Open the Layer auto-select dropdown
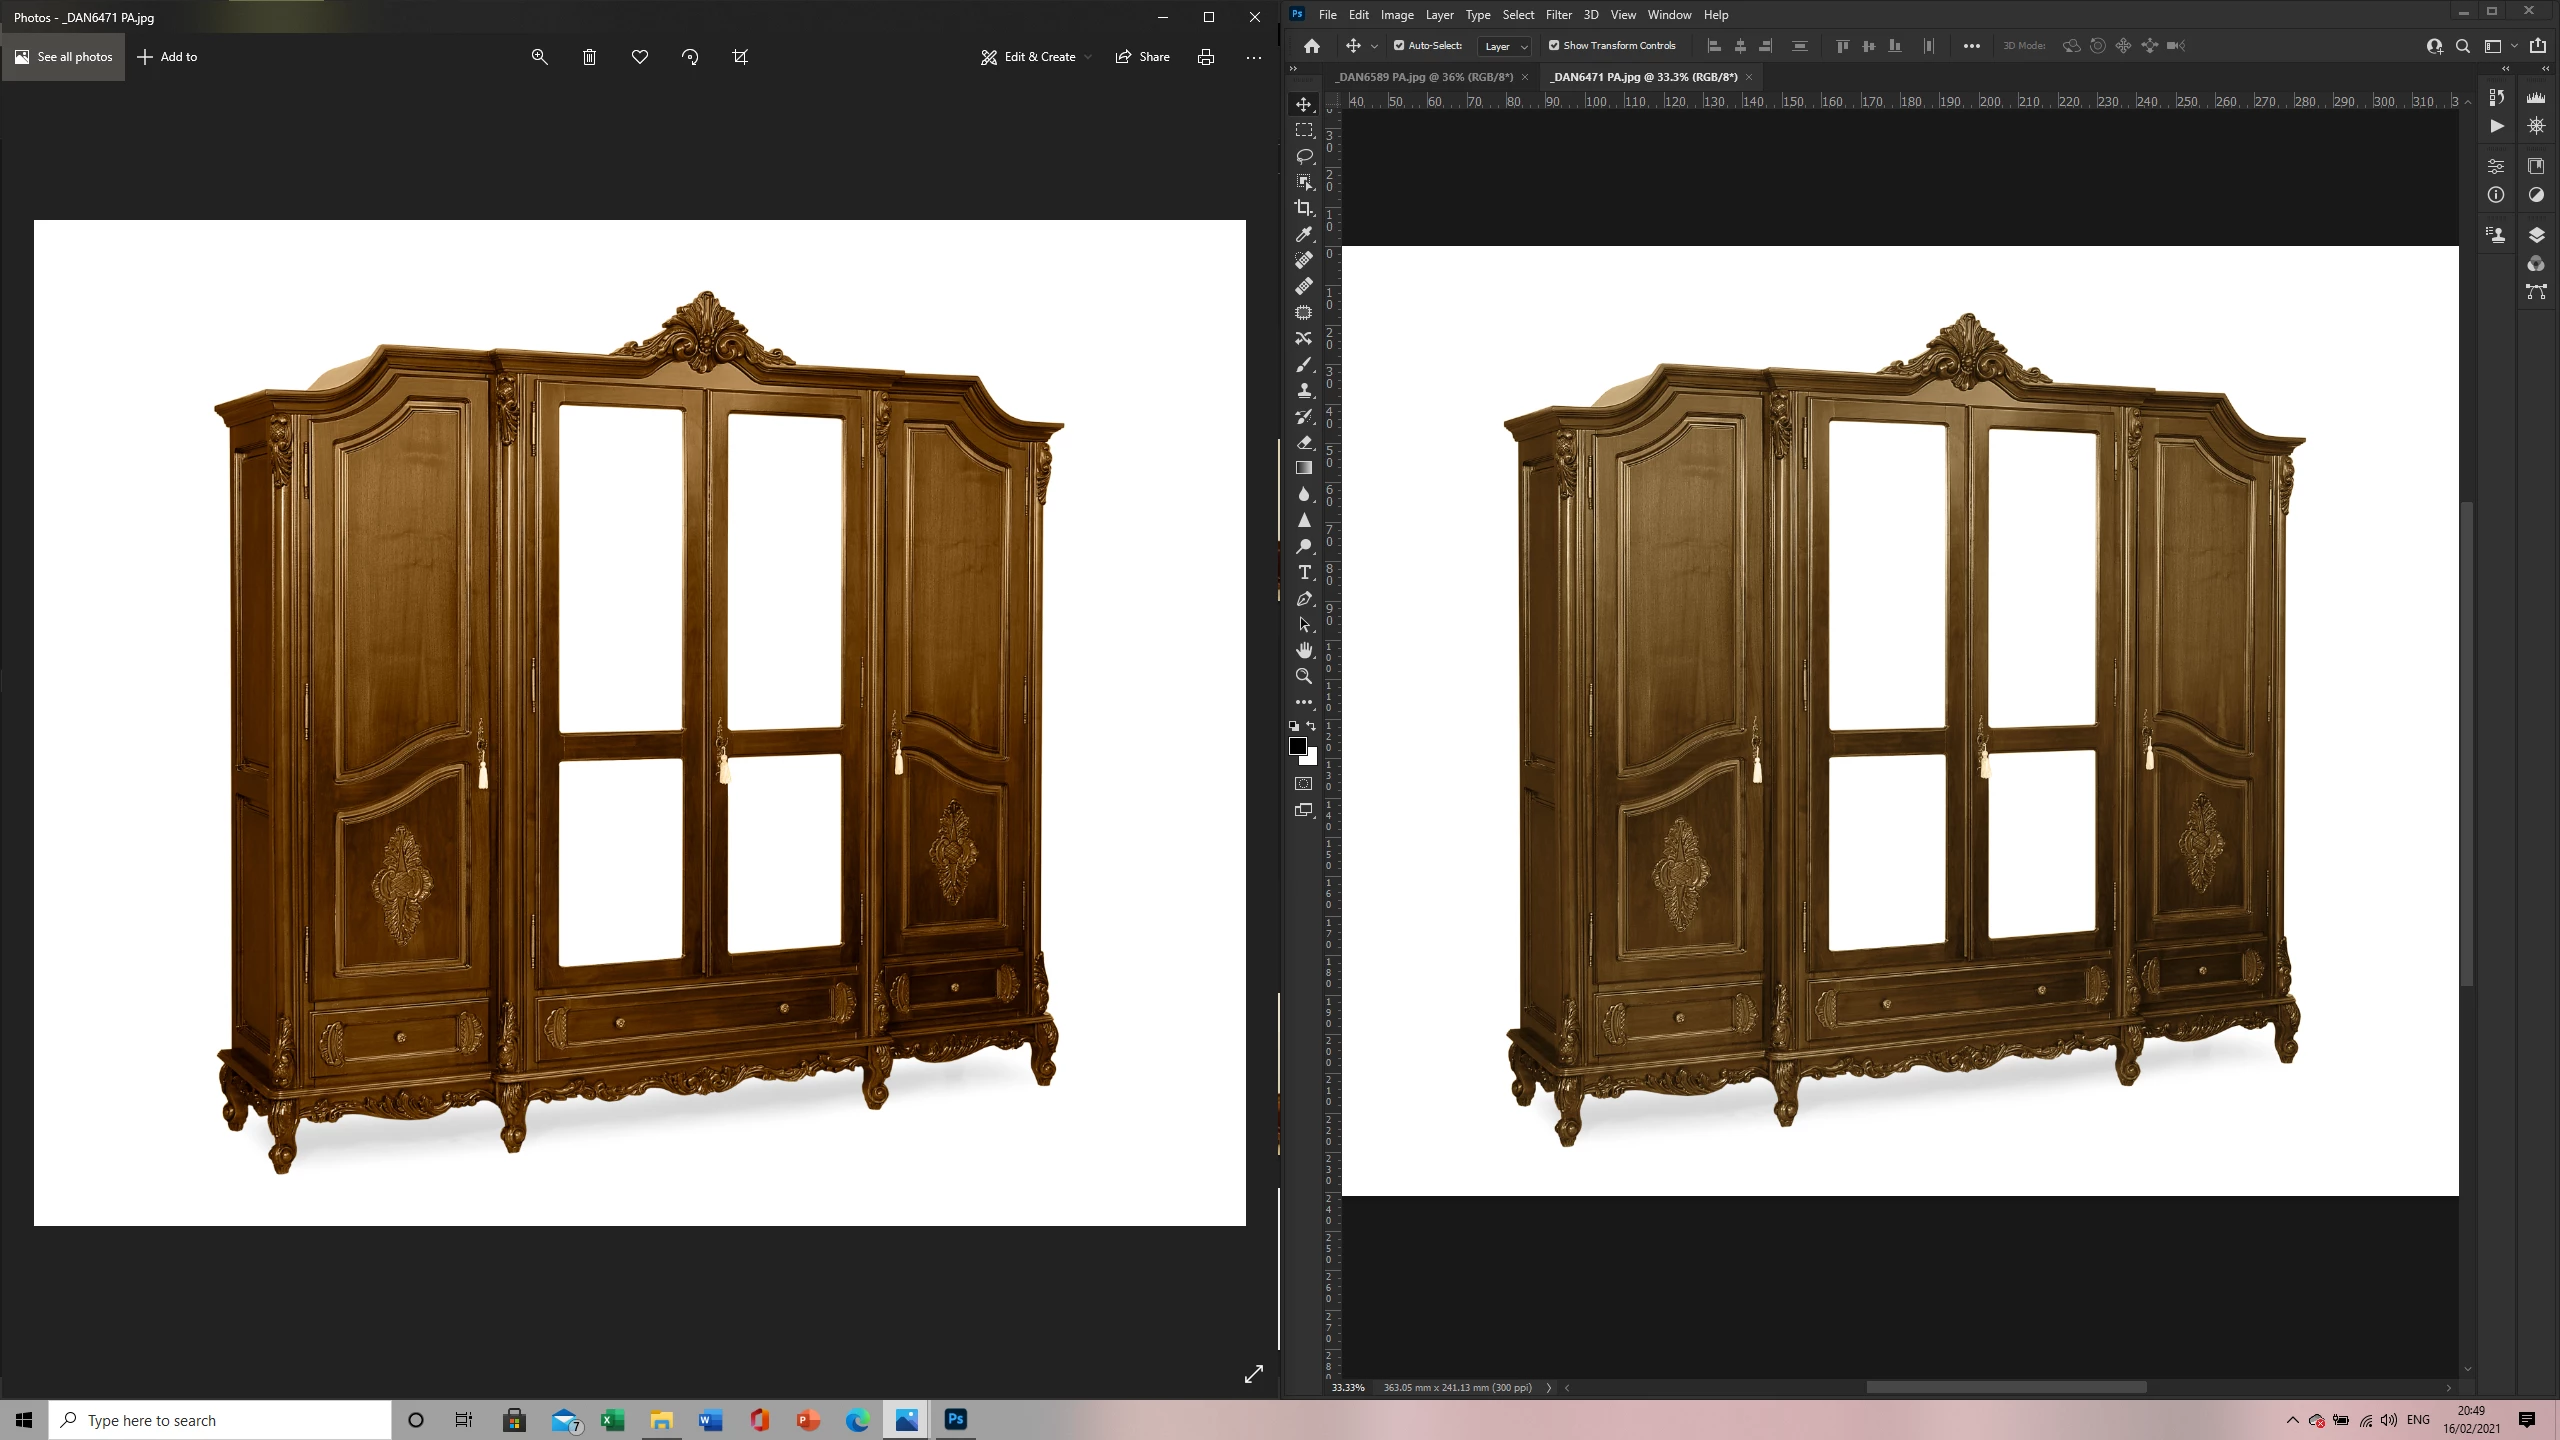Screen dimensions: 2560x1440 click(1505, 46)
